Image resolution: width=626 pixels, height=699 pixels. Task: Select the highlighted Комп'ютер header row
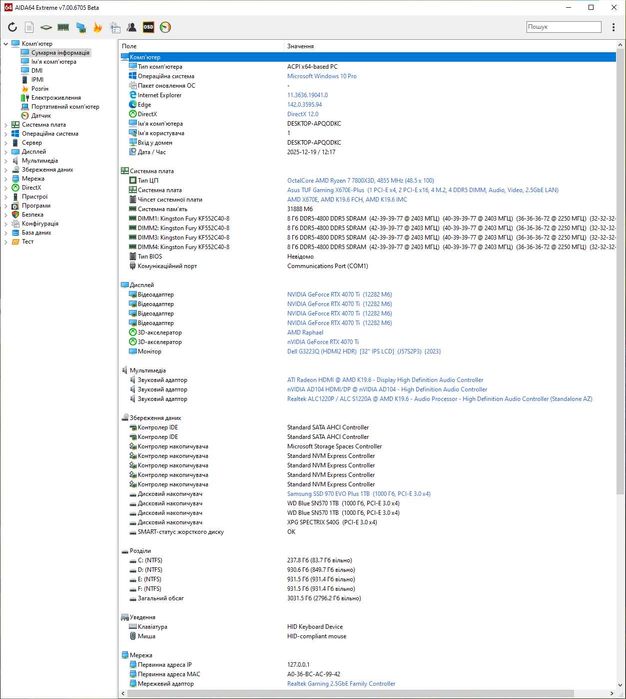(368, 57)
